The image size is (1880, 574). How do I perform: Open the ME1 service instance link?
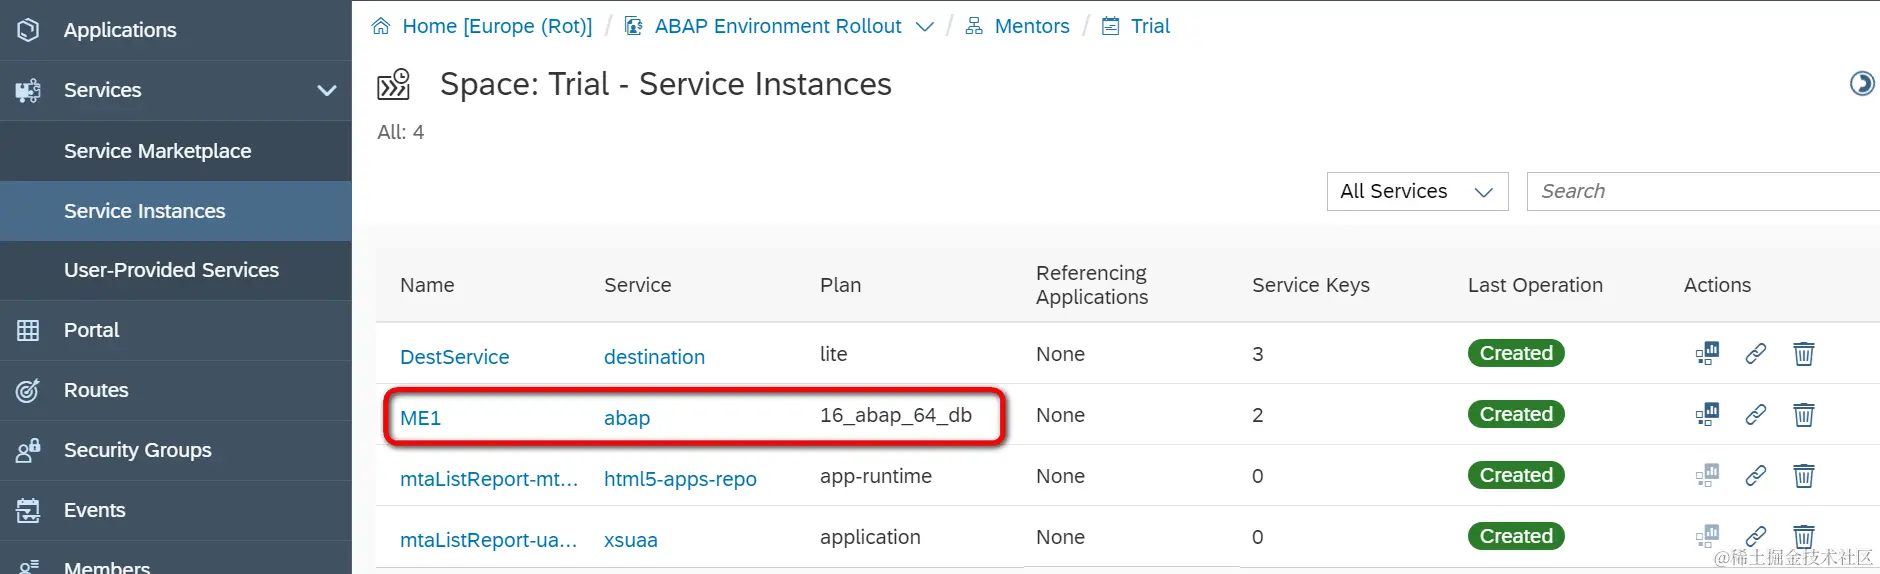pyautogui.click(x=420, y=418)
